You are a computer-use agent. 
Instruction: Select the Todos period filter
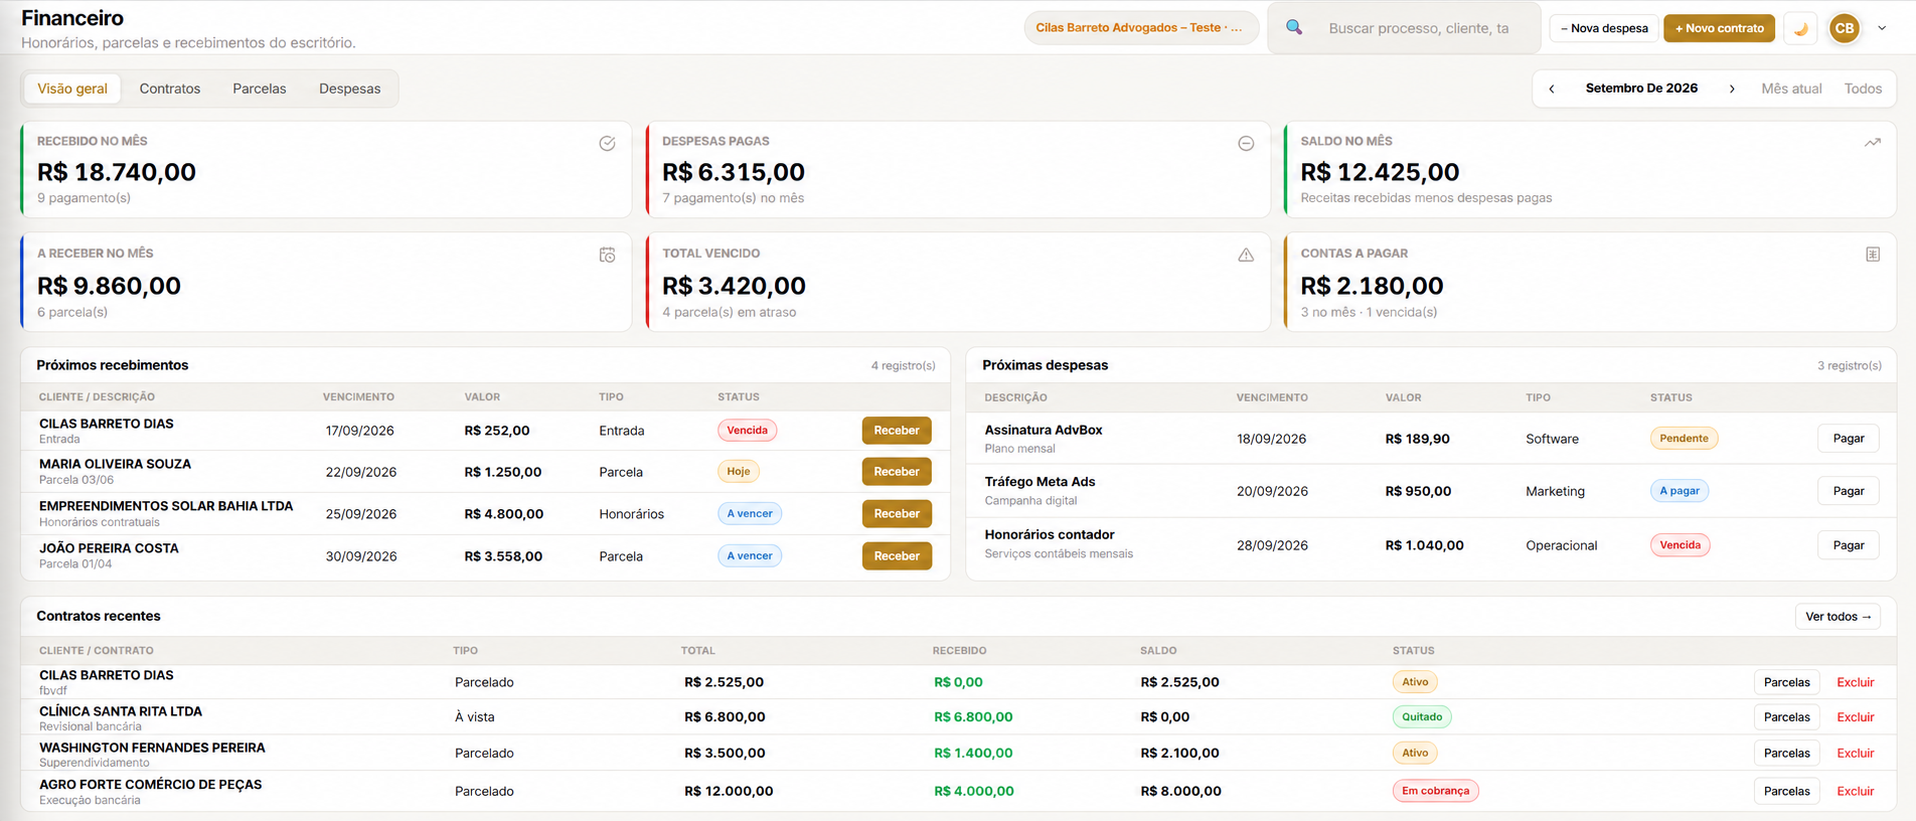coord(1863,89)
